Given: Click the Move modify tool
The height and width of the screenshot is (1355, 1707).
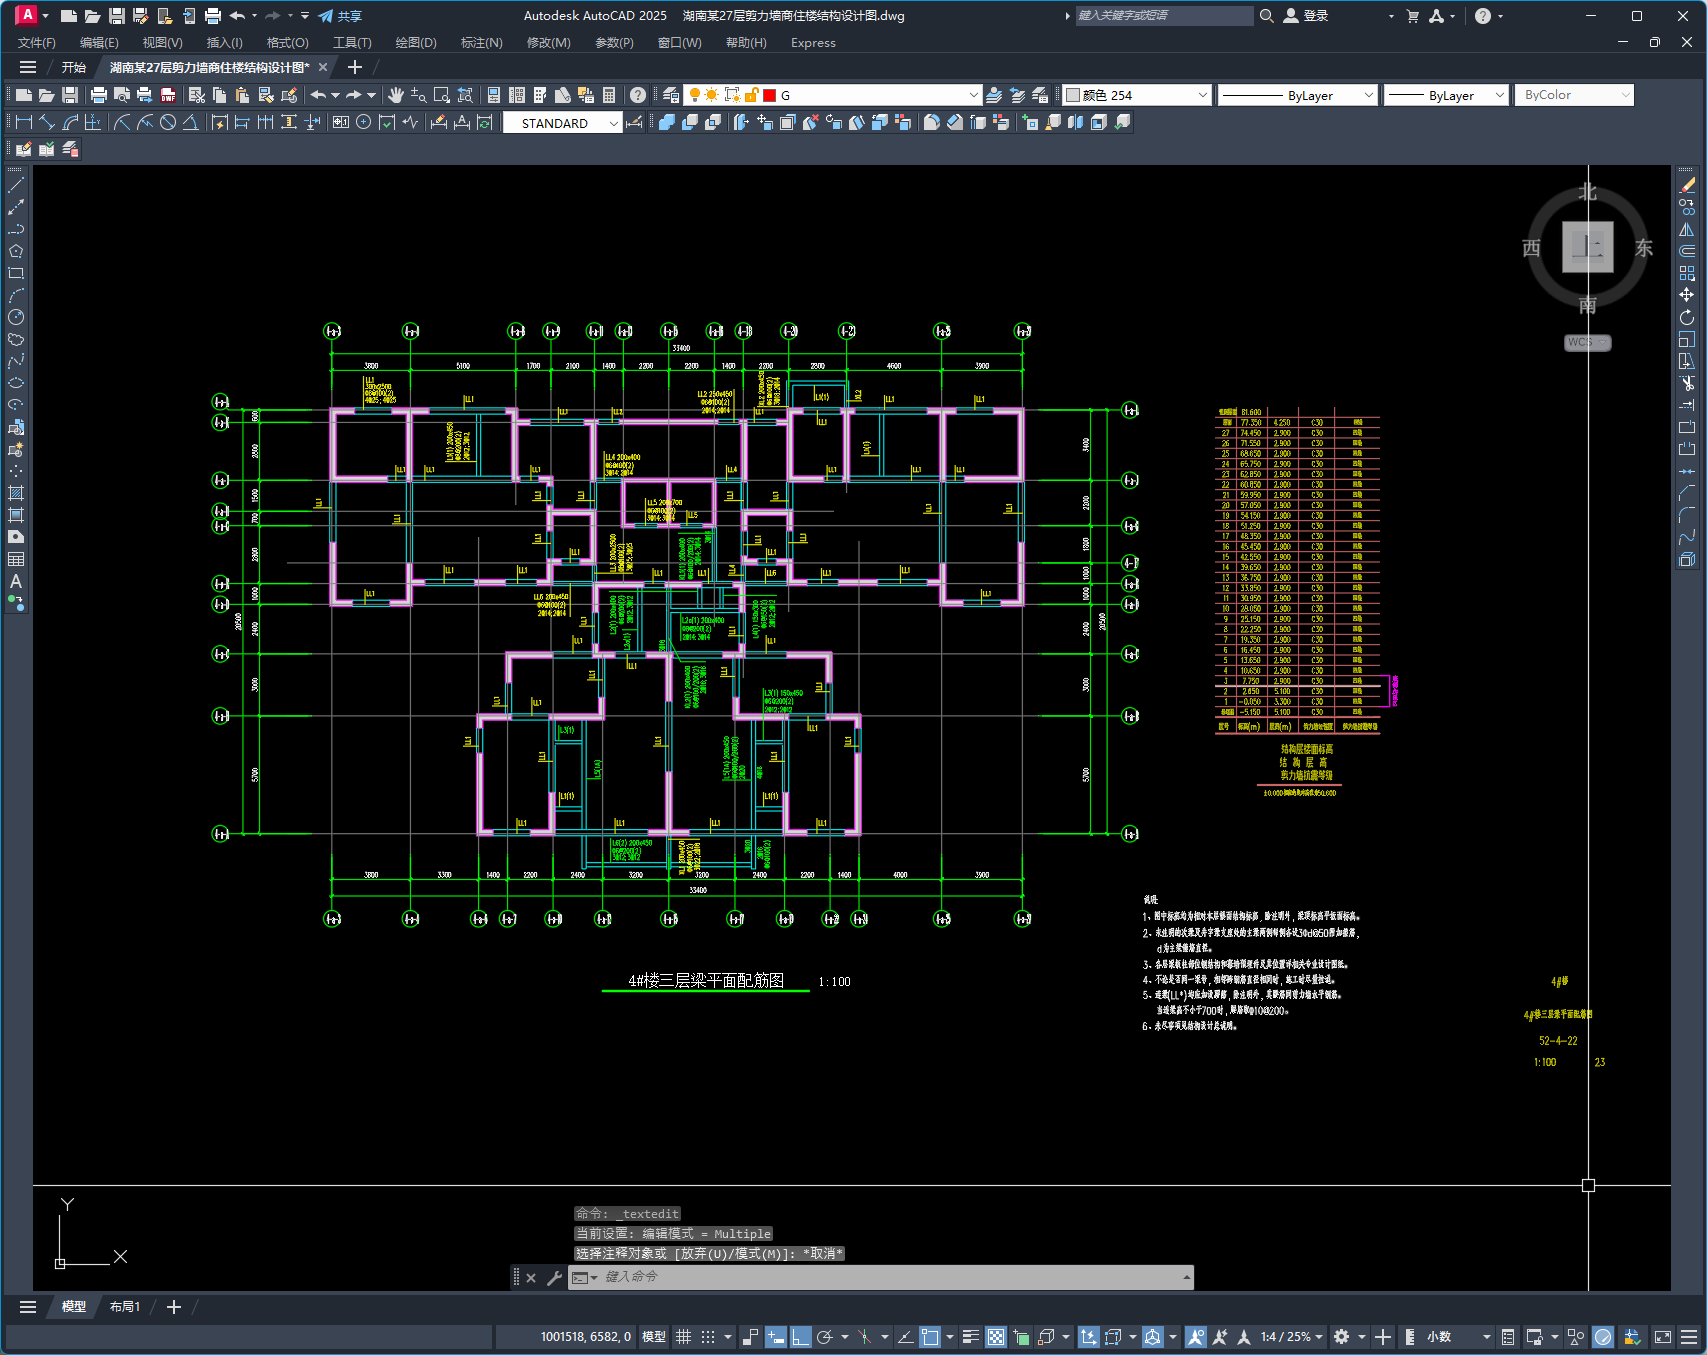Looking at the screenshot, I should point(1688,295).
